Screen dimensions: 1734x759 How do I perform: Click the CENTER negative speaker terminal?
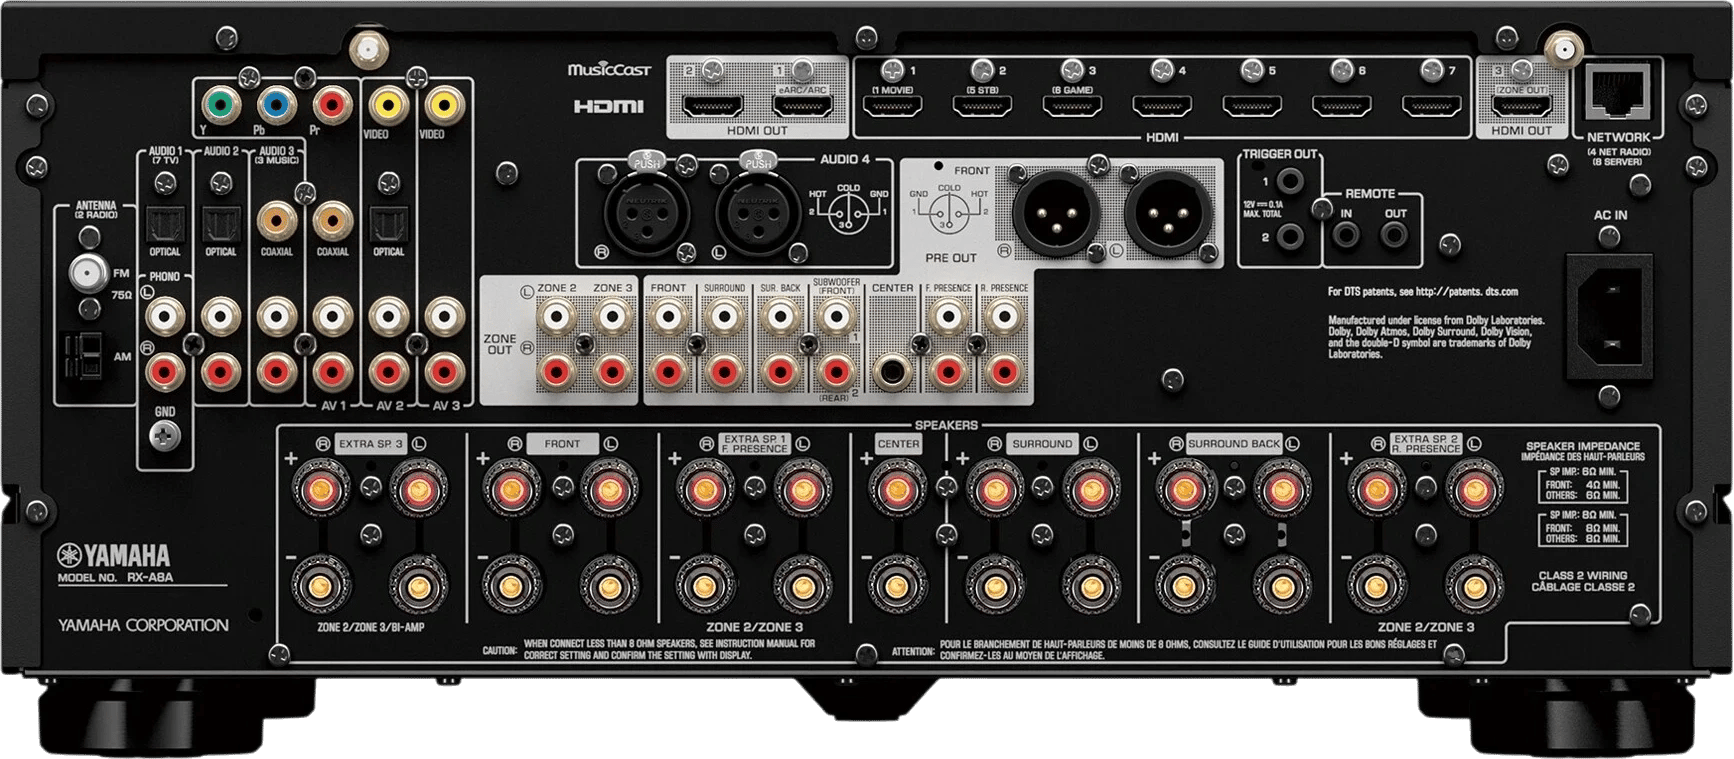[x=898, y=584]
